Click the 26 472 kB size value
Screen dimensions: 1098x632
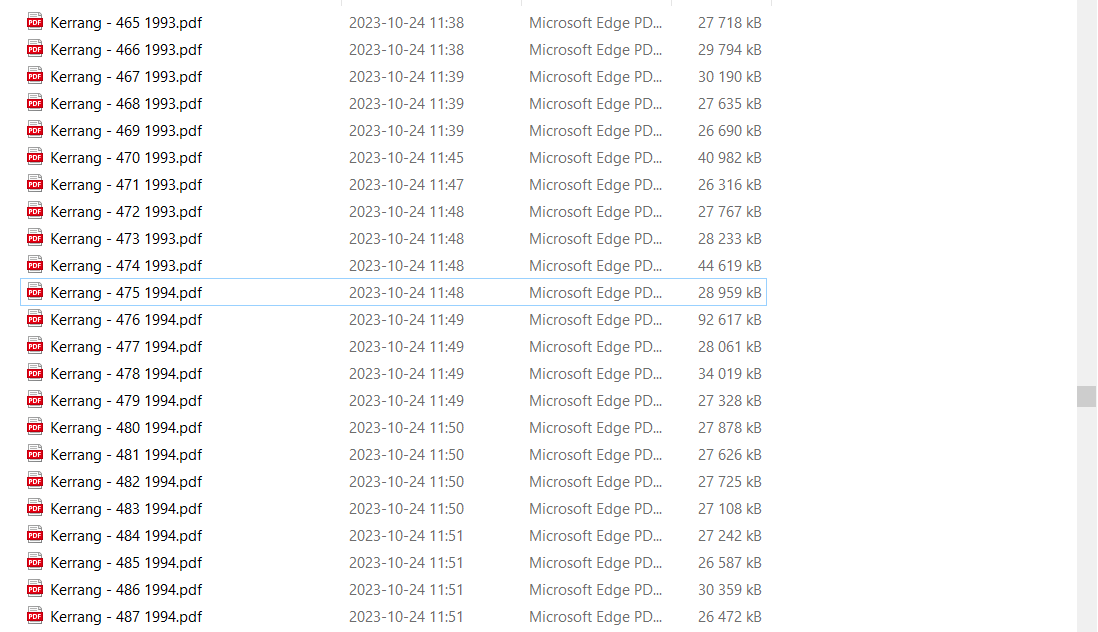(729, 617)
